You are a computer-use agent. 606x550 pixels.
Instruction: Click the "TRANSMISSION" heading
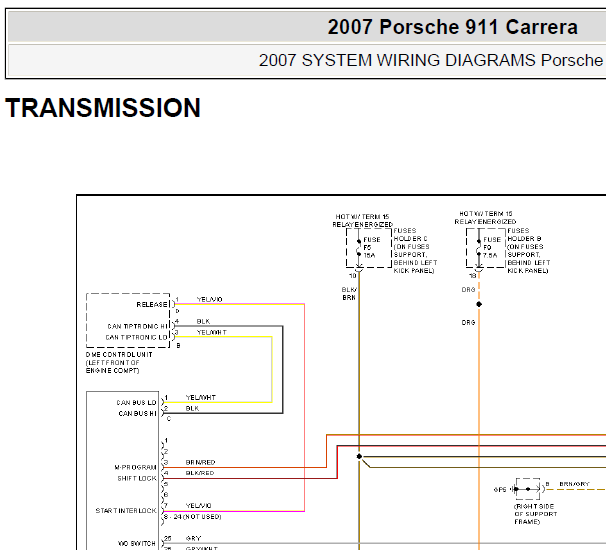click(103, 108)
